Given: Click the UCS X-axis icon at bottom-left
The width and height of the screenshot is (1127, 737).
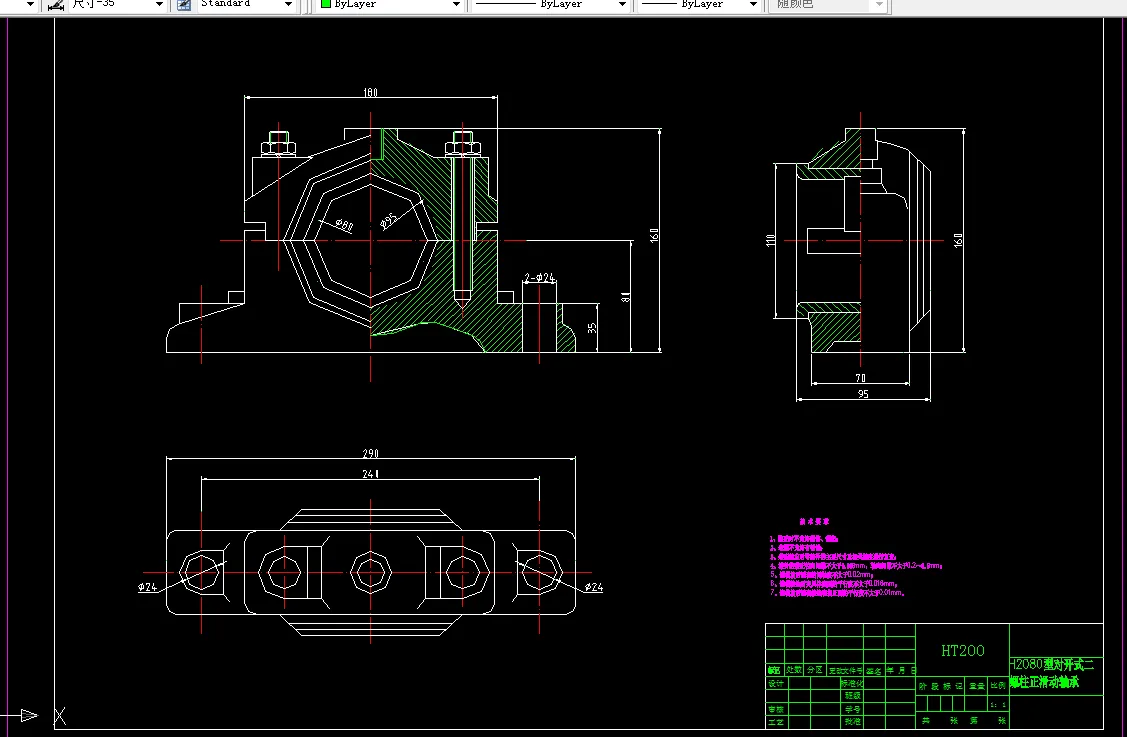Looking at the screenshot, I should 59,715.
